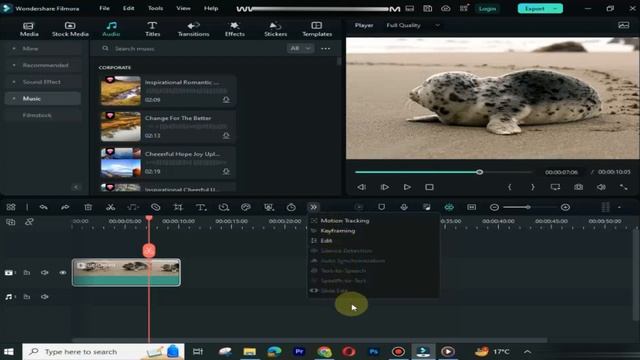Collapse the audio category sidebar
Screen dimensions: 640x360
click(x=76, y=187)
